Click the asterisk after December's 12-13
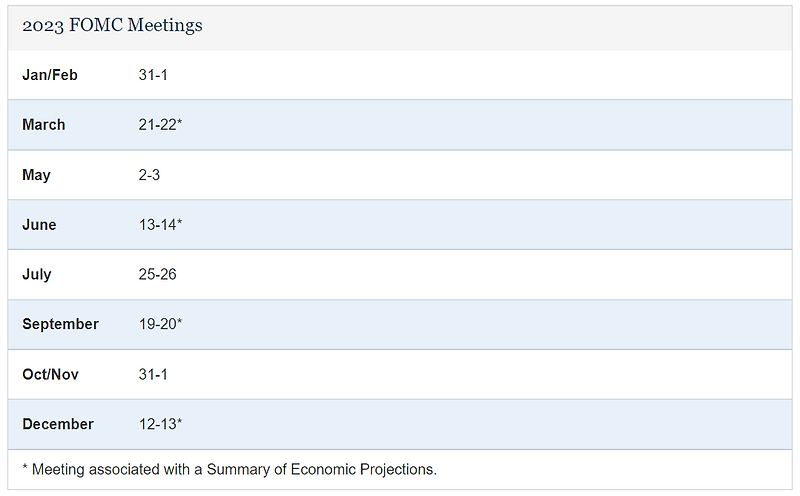This screenshot has height=496, width=800. pyautogui.click(x=180, y=422)
